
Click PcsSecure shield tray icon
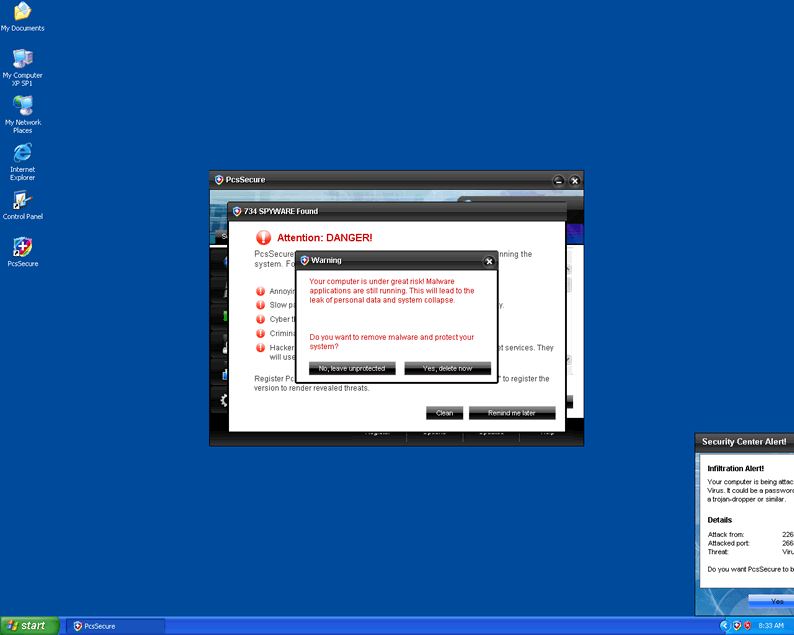(737, 626)
